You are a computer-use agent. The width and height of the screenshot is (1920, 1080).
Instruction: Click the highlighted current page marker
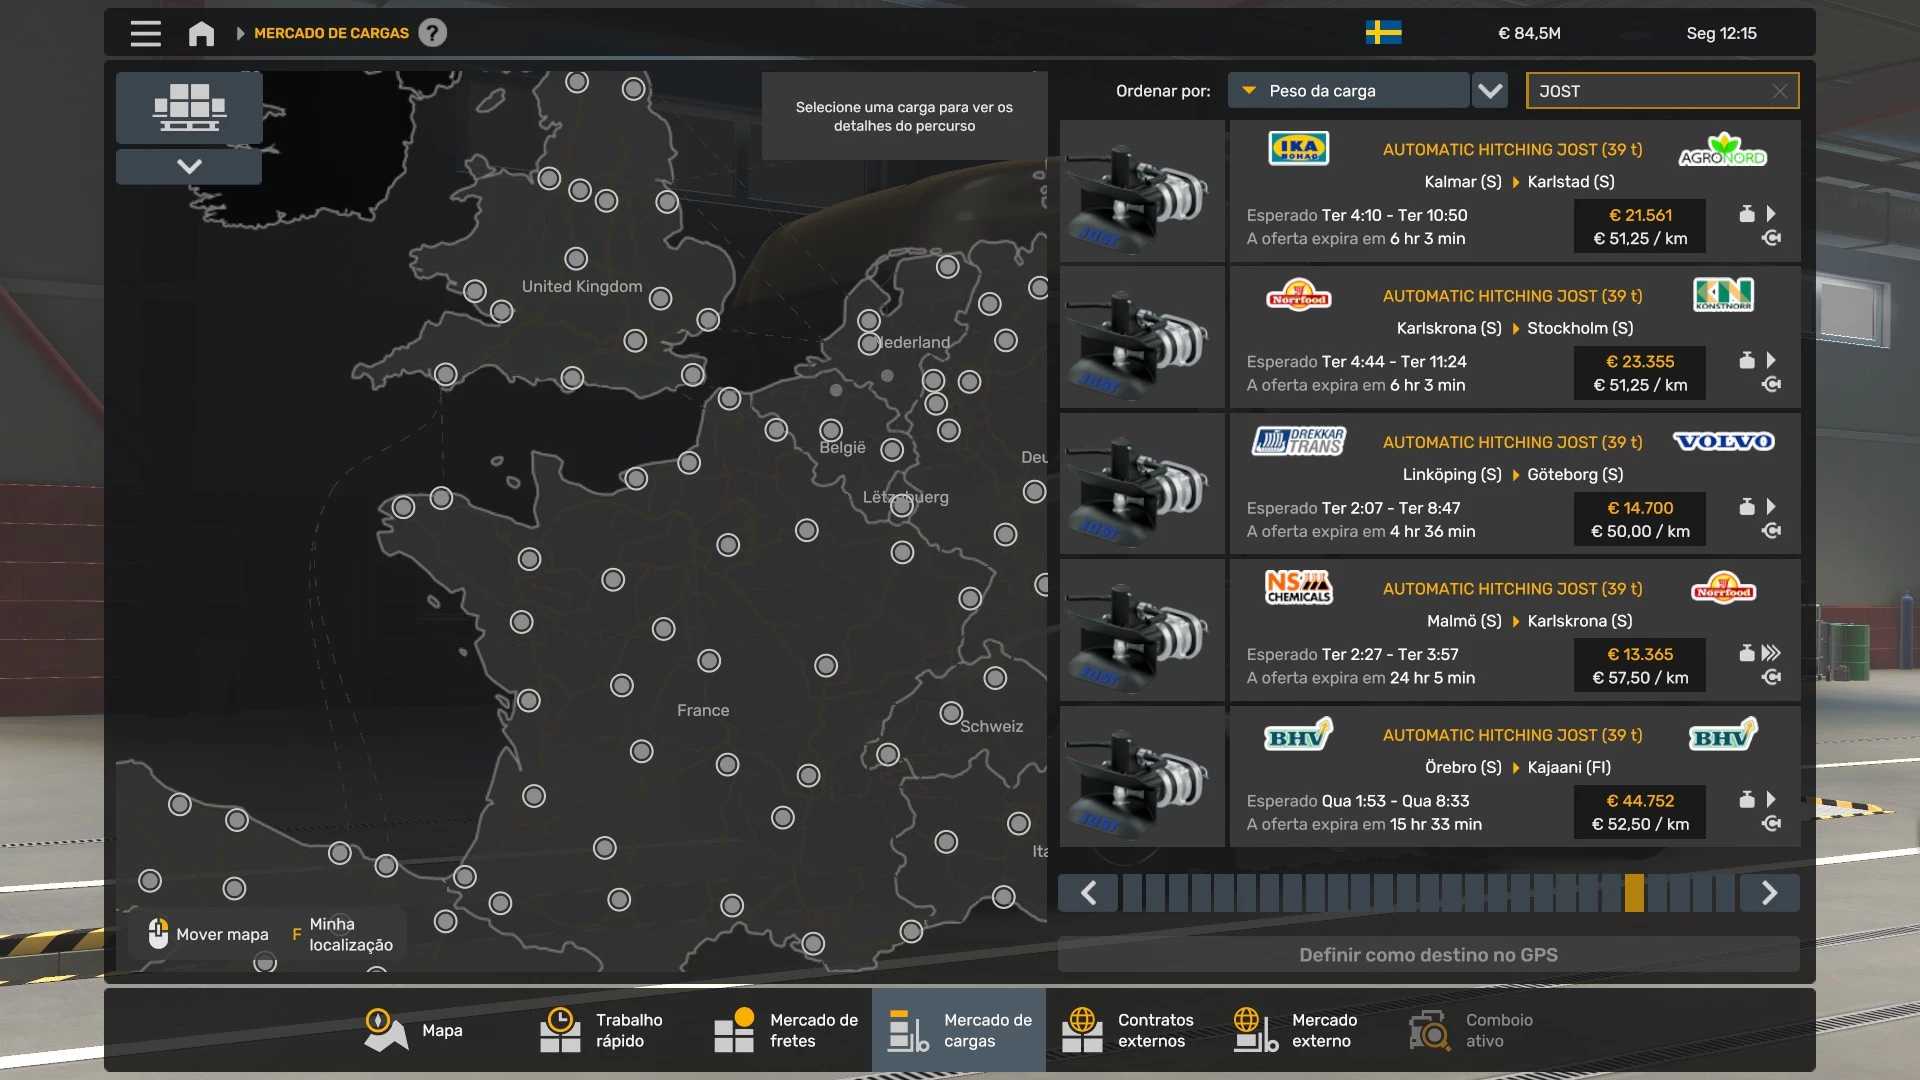click(x=1634, y=893)
